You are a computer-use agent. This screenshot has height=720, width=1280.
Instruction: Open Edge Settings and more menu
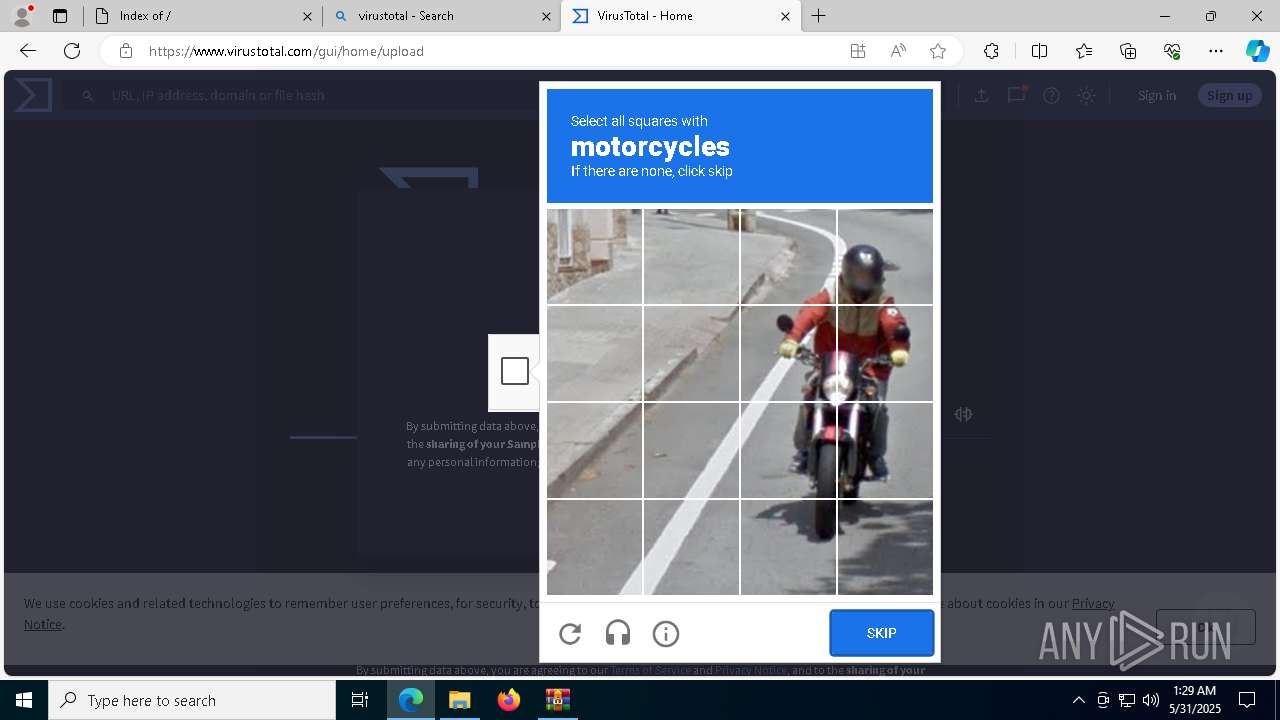[x=1216, y=51]
